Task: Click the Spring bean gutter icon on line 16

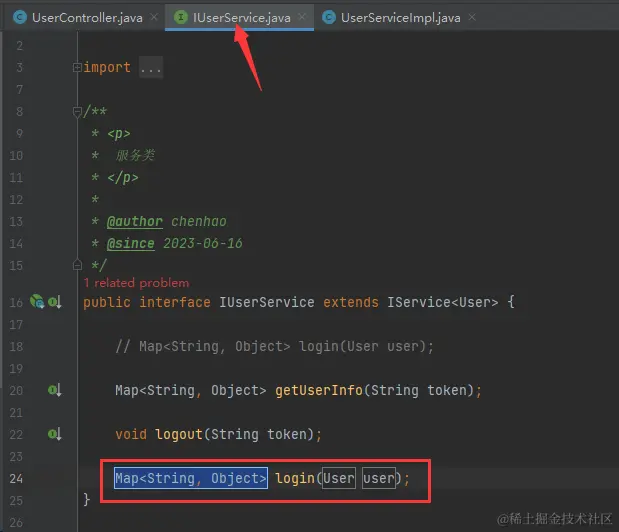Action: (37, 302)
